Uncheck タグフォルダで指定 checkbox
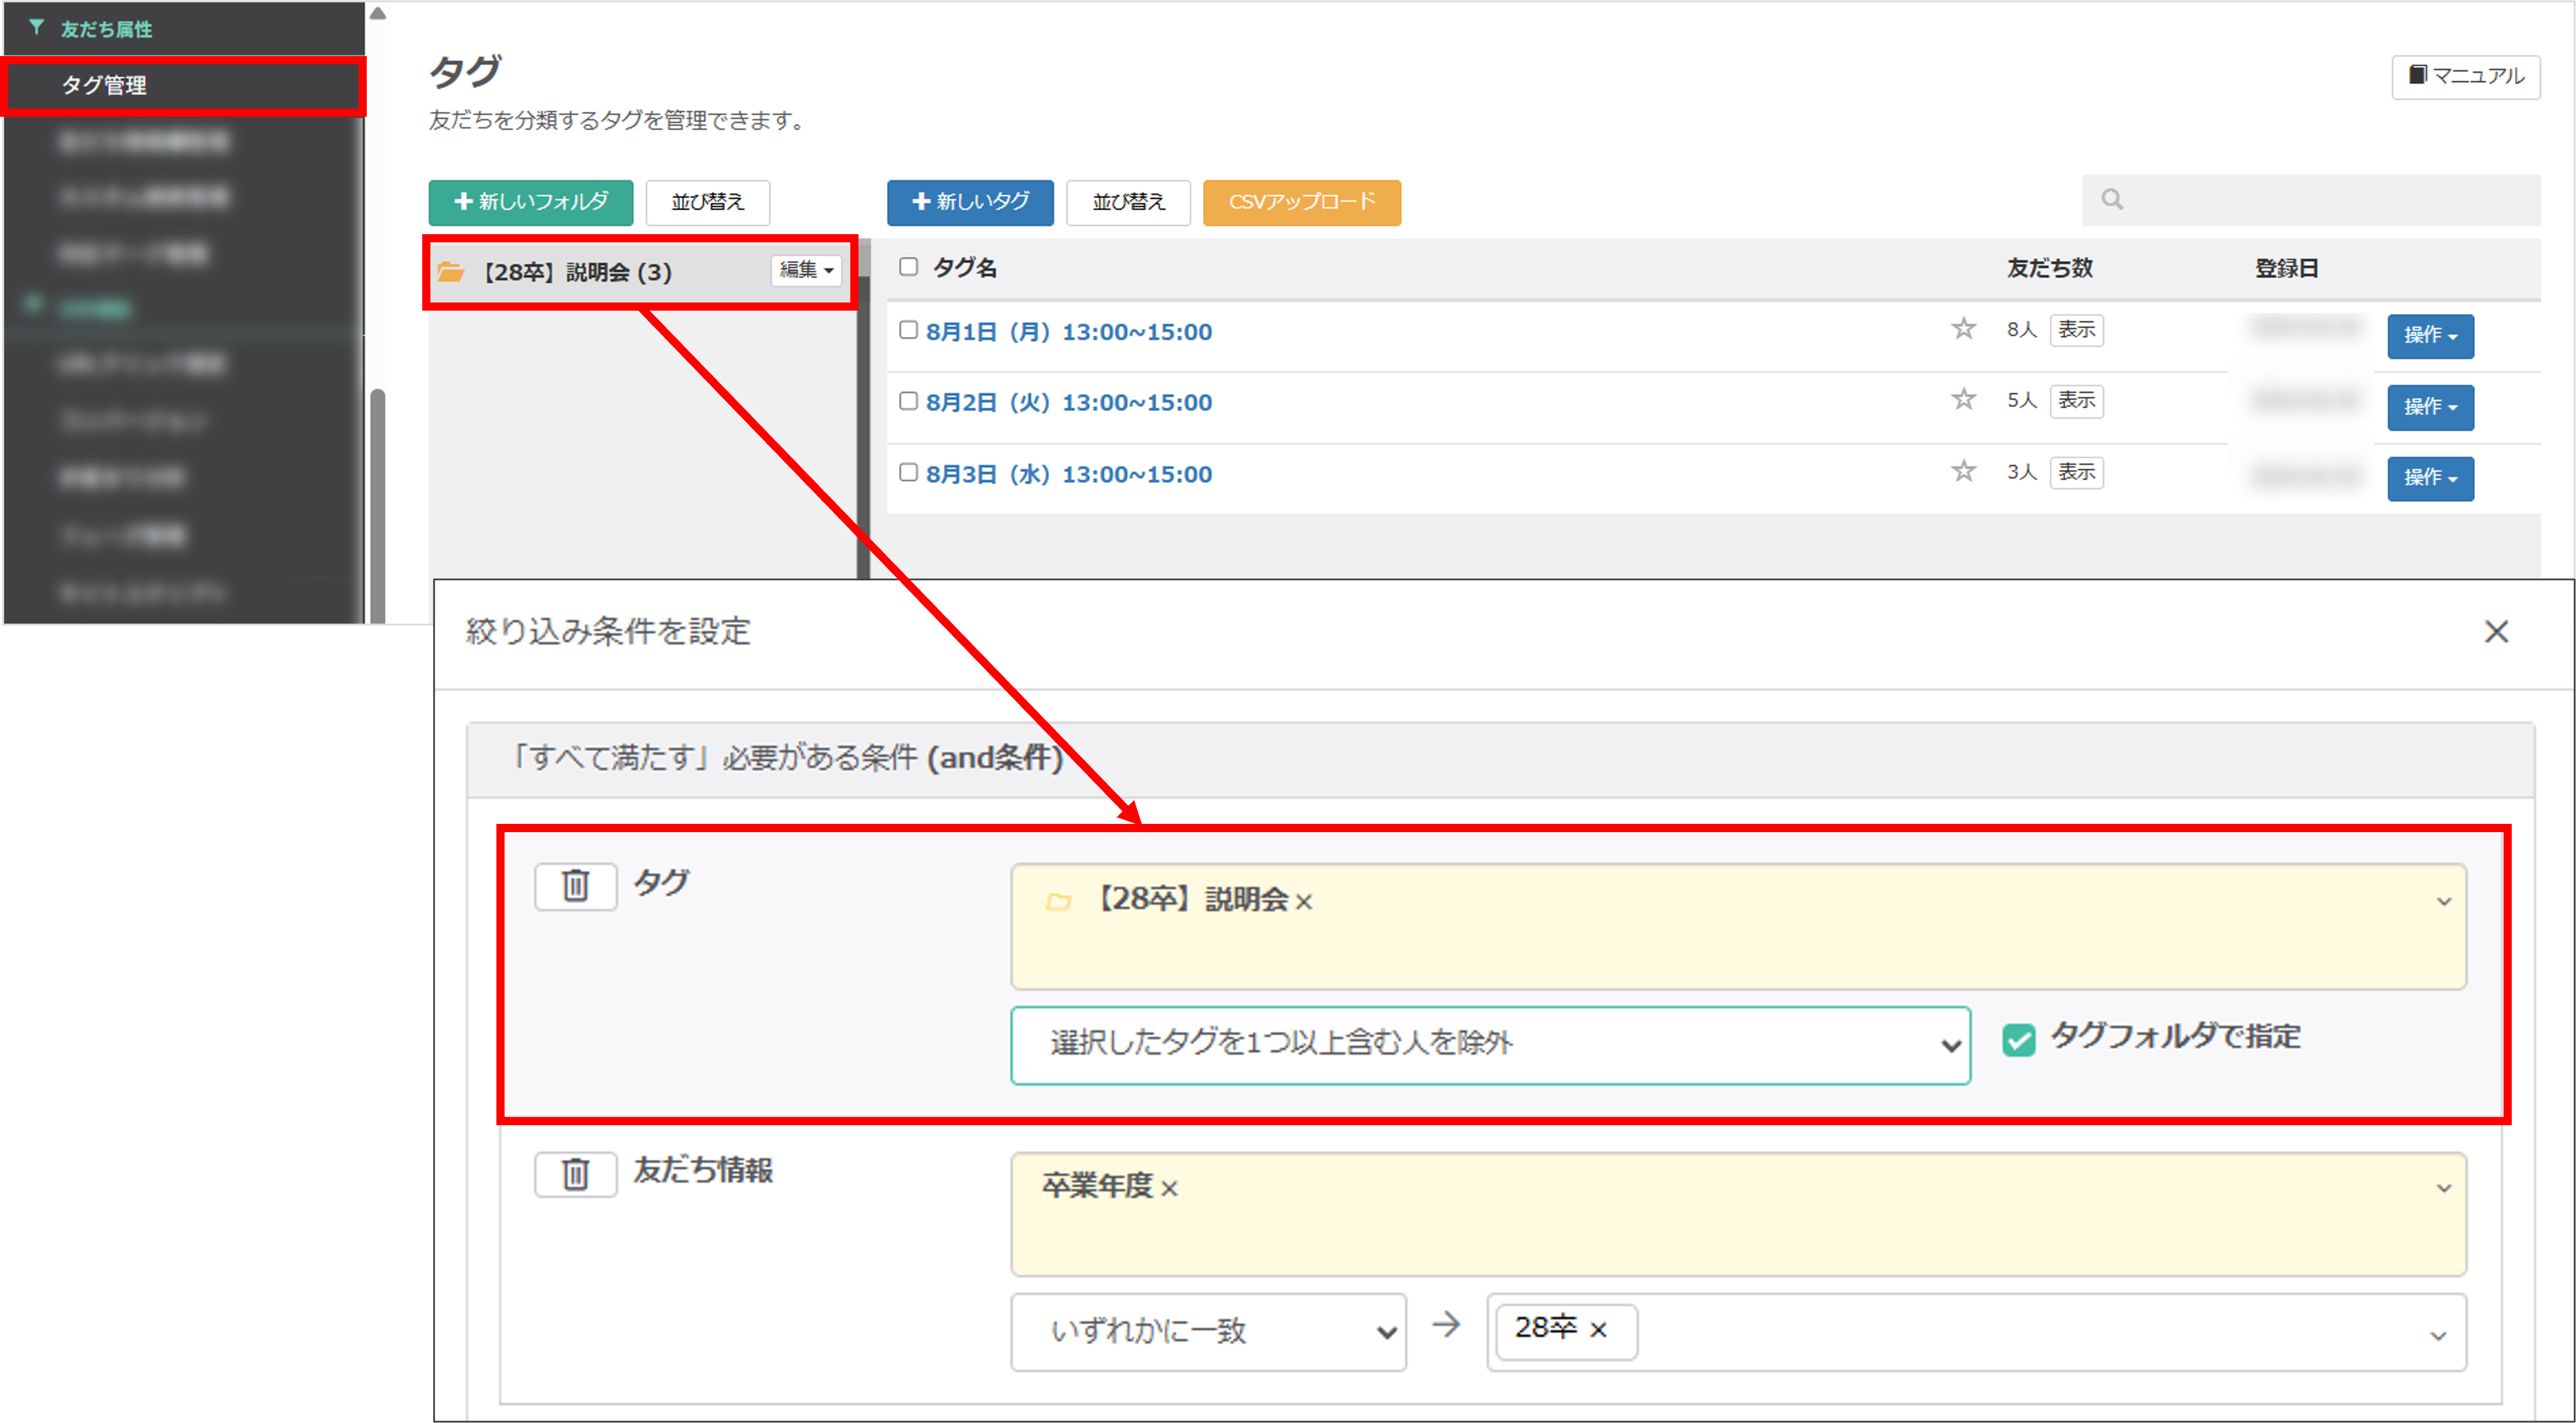The width and height of the screenshot is (2576, 1423). (x=2018, y=1040)
